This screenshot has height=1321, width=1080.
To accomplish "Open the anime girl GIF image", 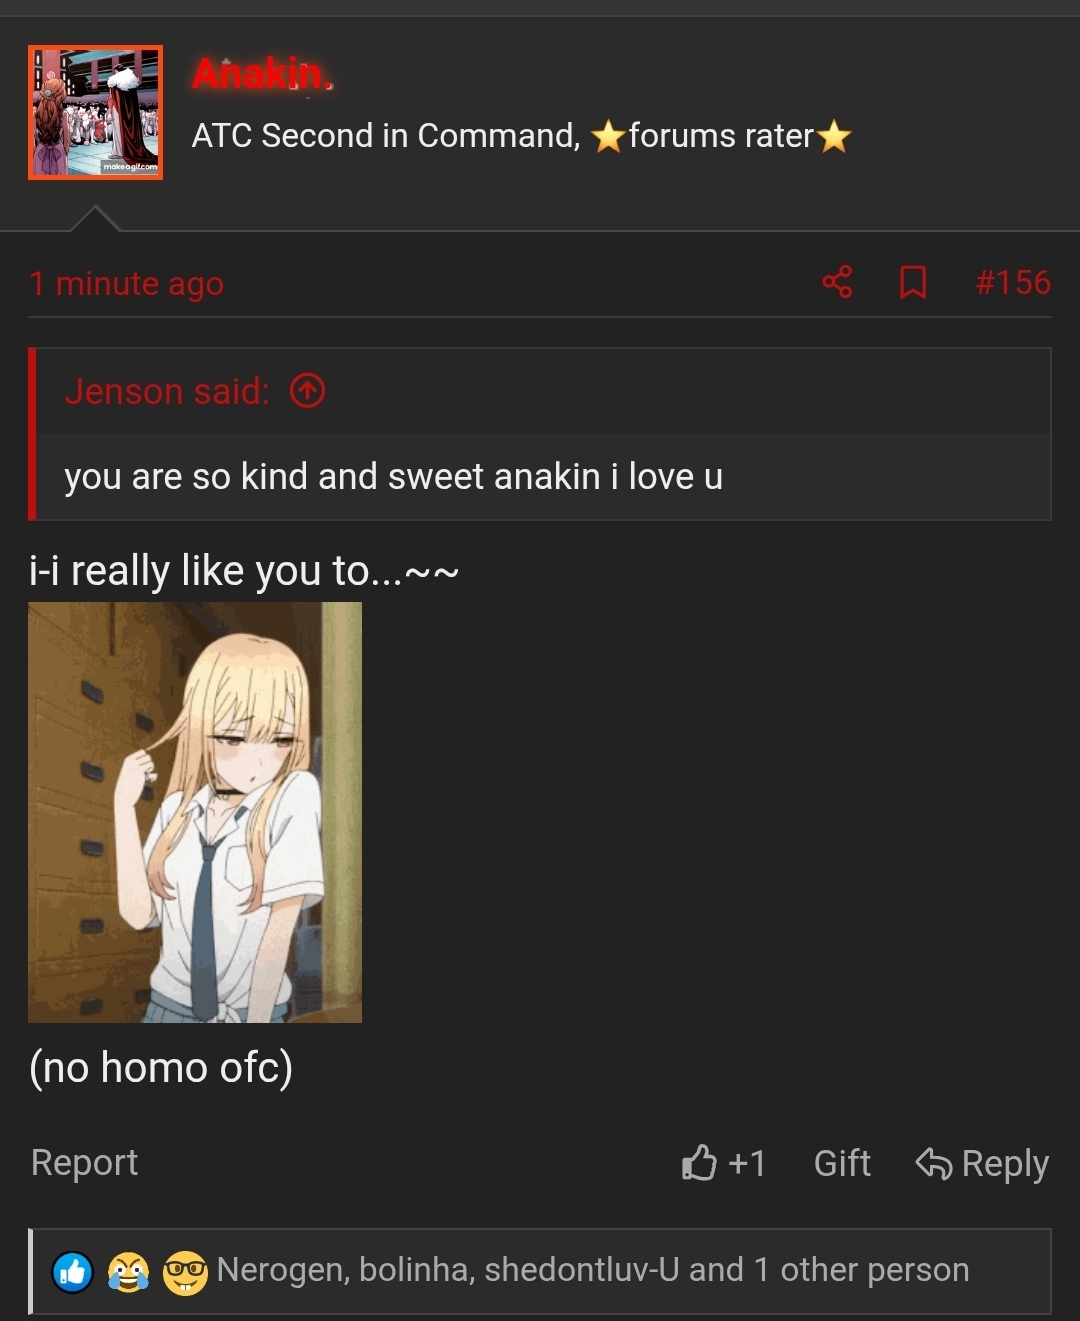I will pyautogui.click(x=195, y=812).
